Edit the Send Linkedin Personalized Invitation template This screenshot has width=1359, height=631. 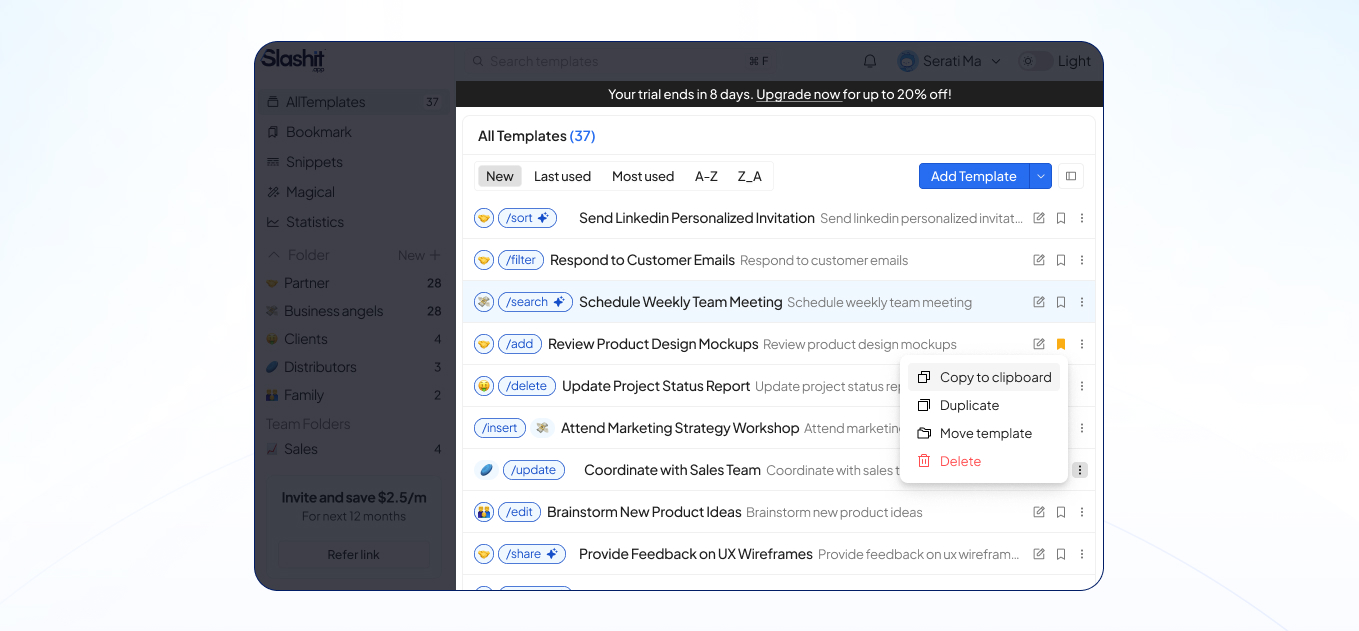(1039, 218)
